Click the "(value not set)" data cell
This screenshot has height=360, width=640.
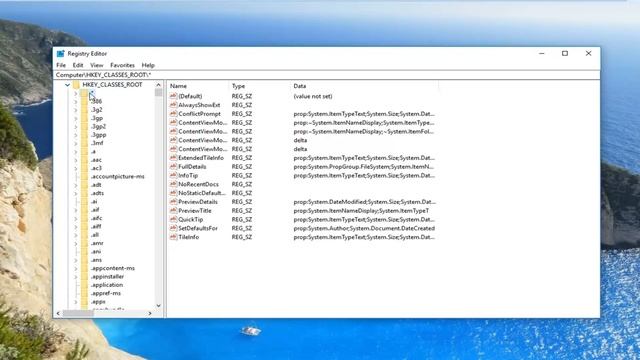point(313,96)
